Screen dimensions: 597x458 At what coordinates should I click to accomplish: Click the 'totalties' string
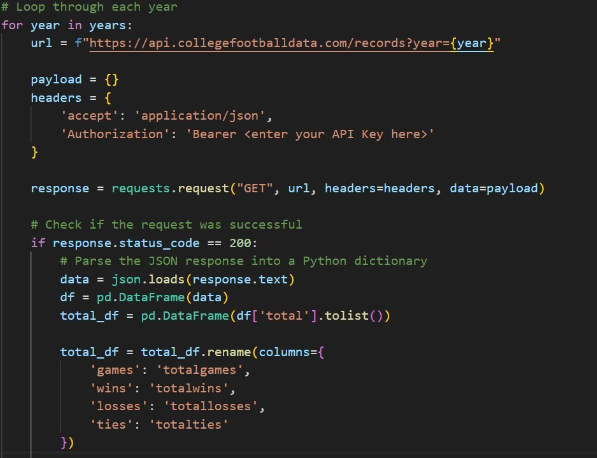188,424
